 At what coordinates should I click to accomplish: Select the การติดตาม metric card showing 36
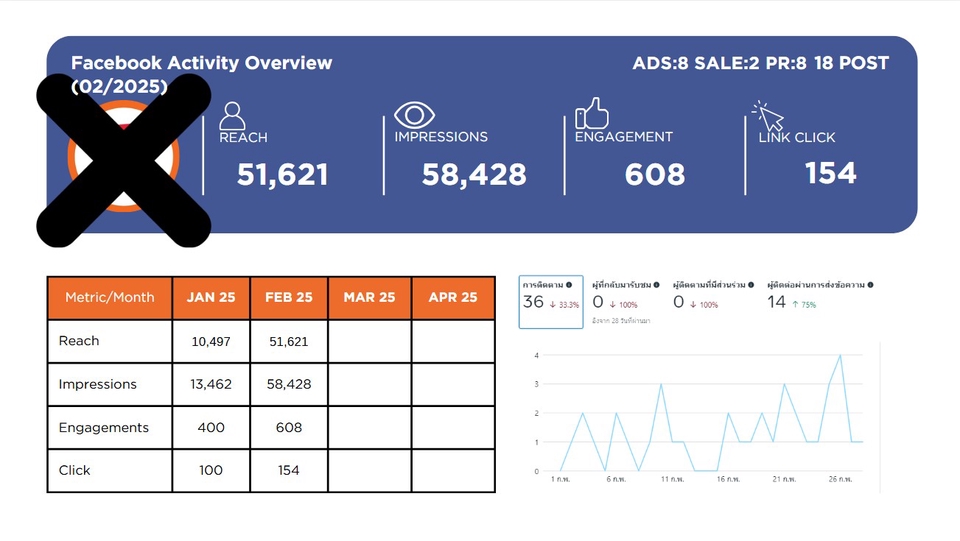click(x=551, y=302)
